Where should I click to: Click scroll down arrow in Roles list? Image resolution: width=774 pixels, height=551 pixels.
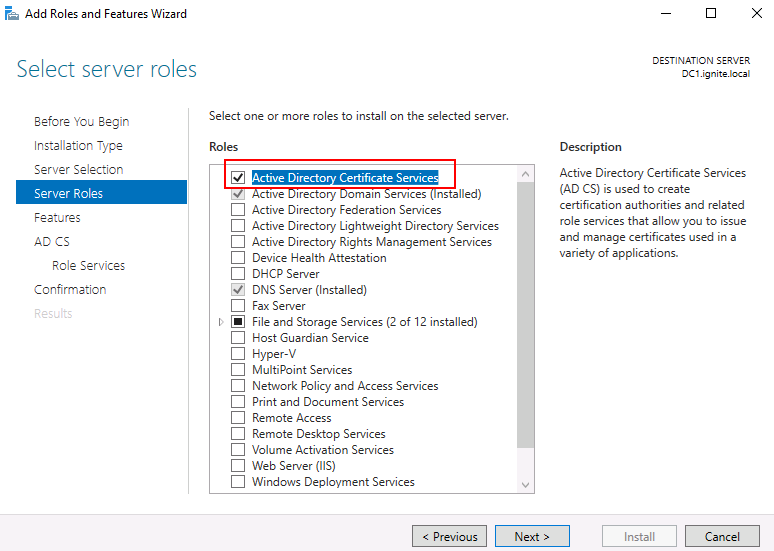[525, 485]
